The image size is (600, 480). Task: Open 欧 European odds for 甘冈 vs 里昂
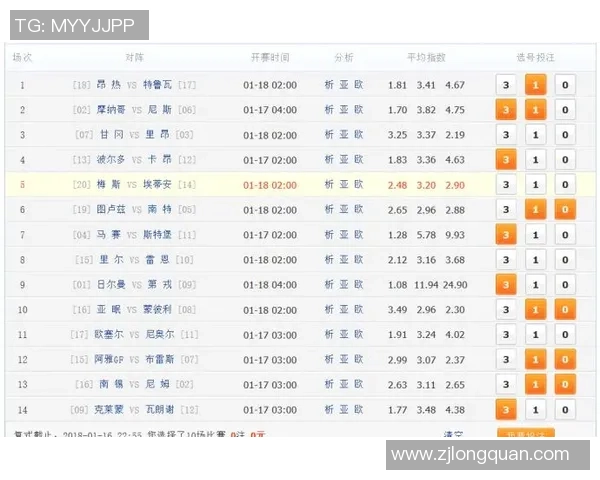click(x=358, y=135)
